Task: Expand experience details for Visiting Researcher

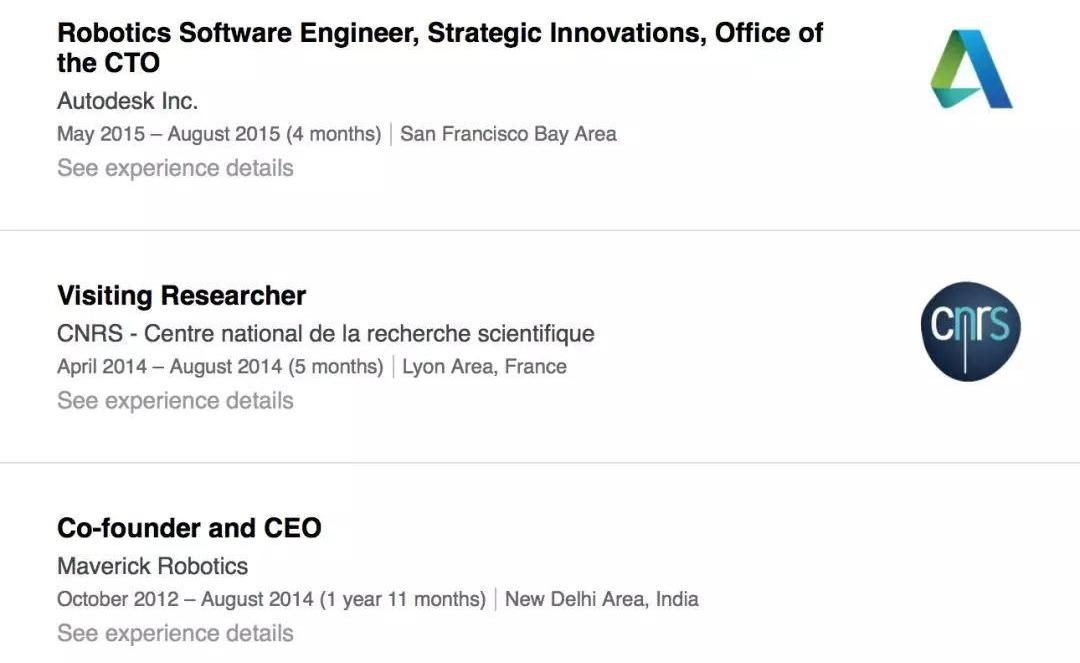Action: click(x=175, y=401)
